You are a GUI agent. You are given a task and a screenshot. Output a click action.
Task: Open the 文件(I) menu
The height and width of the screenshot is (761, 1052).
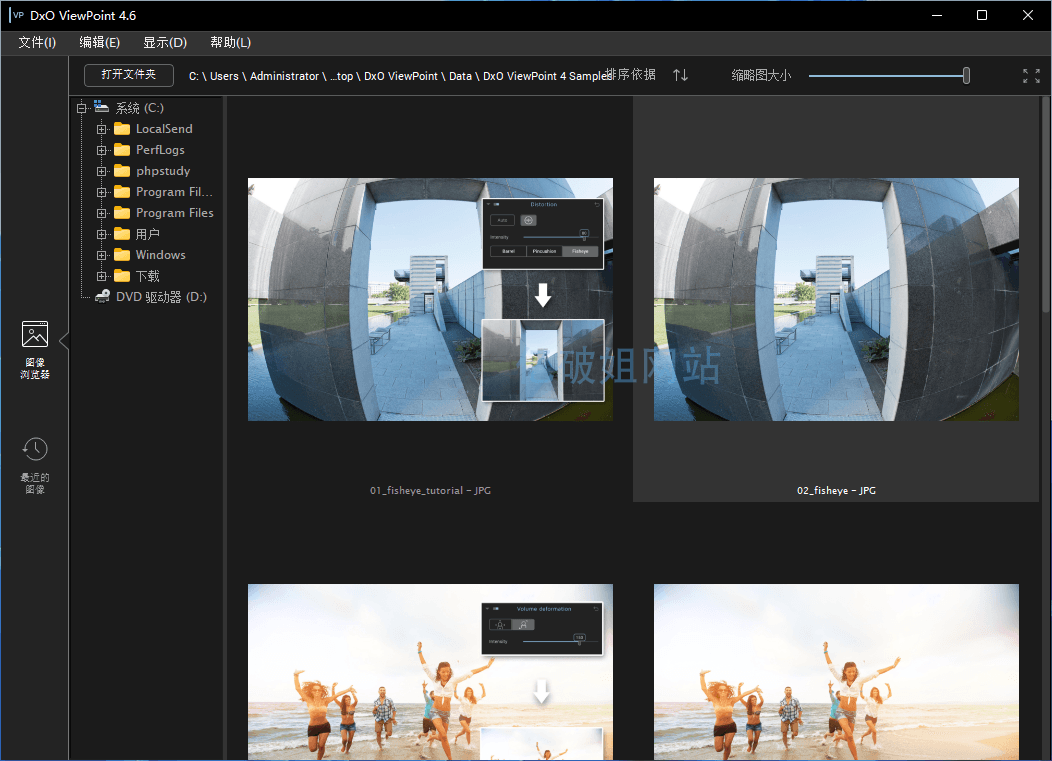[x=37, y=42]
